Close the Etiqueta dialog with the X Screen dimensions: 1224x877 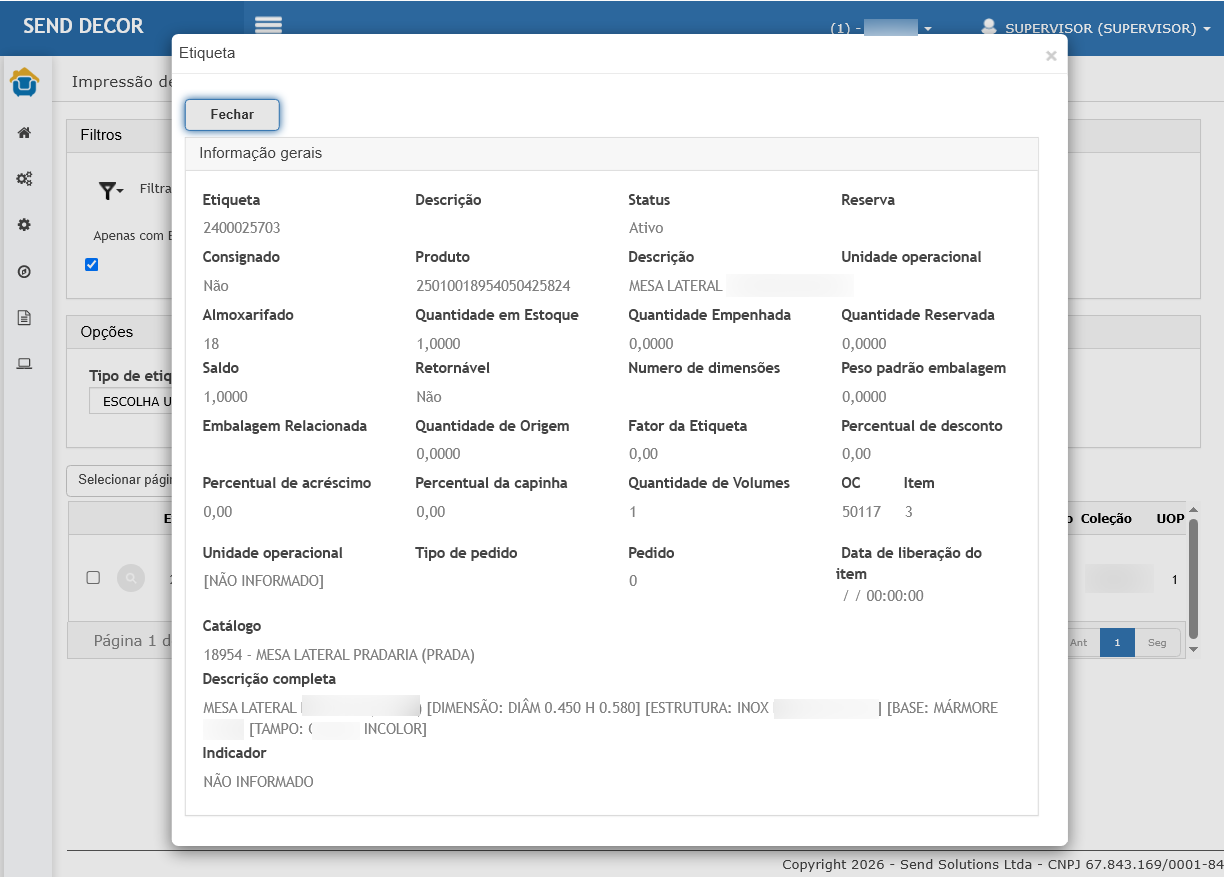1051,56
